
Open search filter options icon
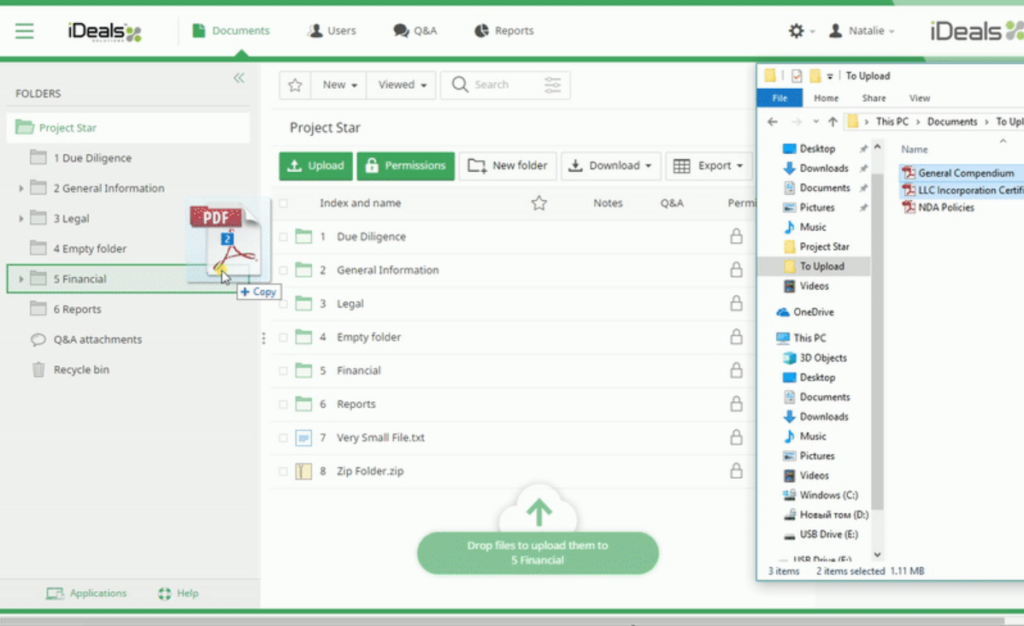553,85
